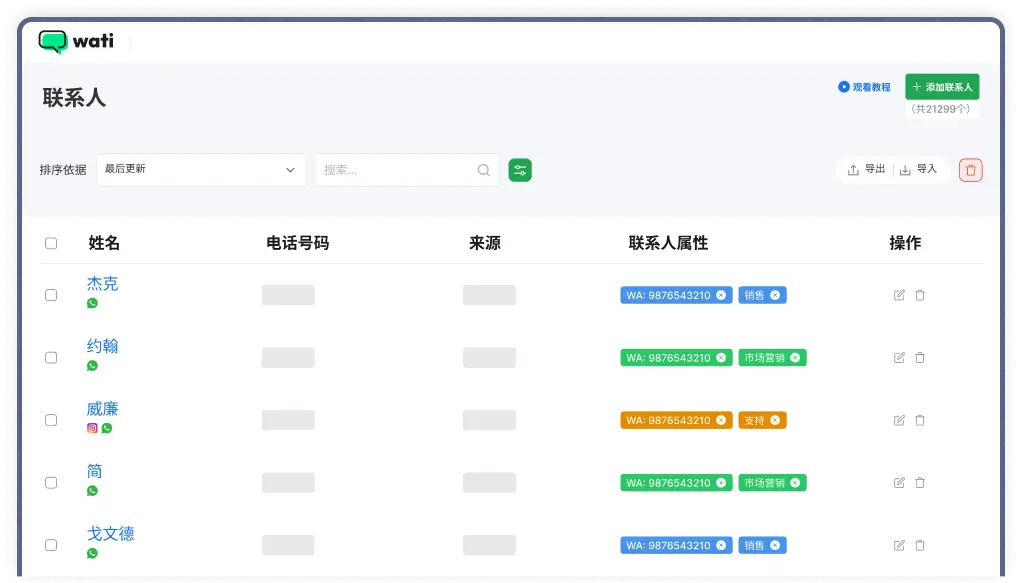
Task: Check the checkbox next to 简
Action: (51, 482)
